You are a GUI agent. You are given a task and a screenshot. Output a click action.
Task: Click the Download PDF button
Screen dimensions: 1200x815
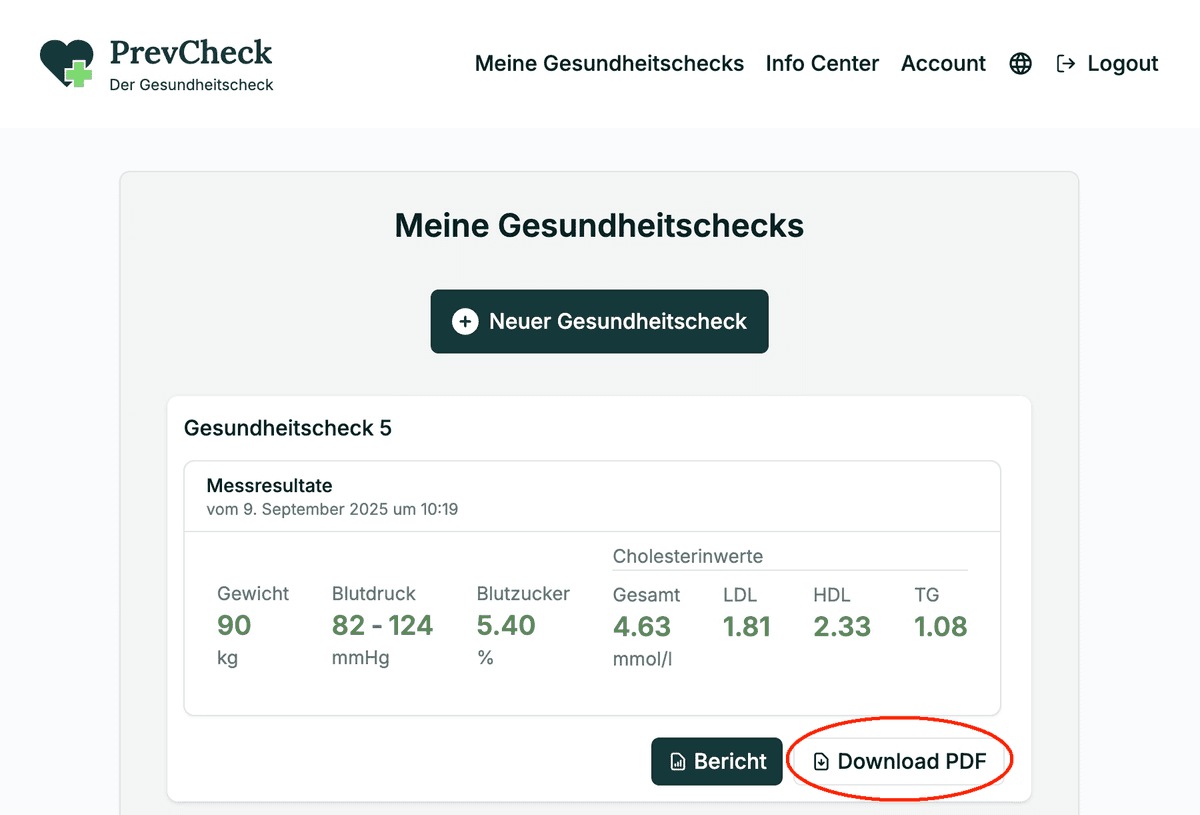tap(898, 761)
